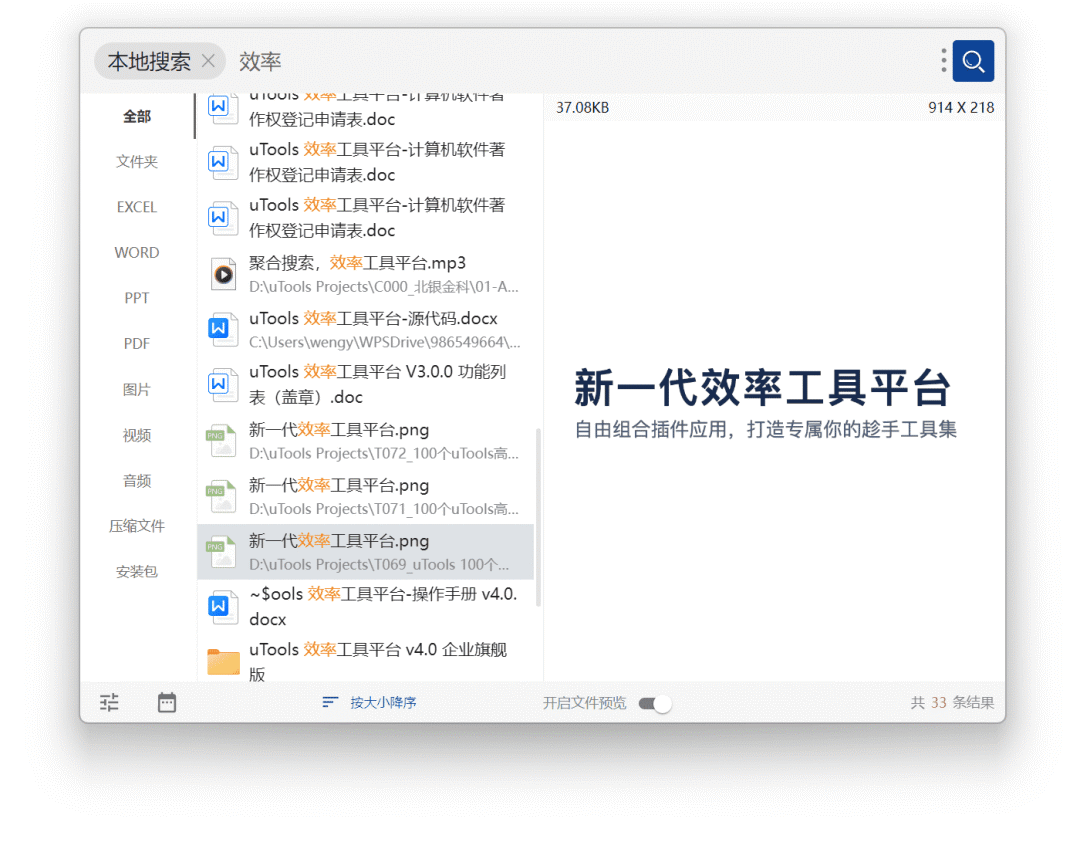Open the calendar date filter icon
Viewport: 1080px width, 849px height.
167,702
